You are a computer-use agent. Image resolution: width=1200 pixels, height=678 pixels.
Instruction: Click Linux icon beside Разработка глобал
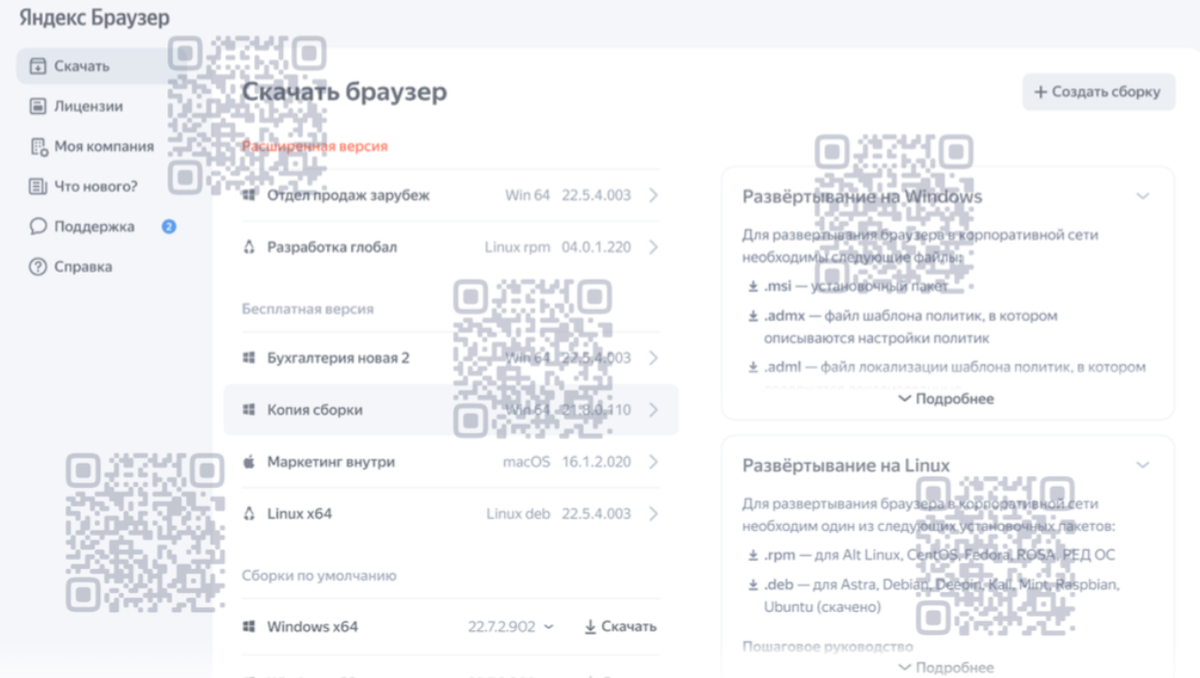tap(249, 247)
